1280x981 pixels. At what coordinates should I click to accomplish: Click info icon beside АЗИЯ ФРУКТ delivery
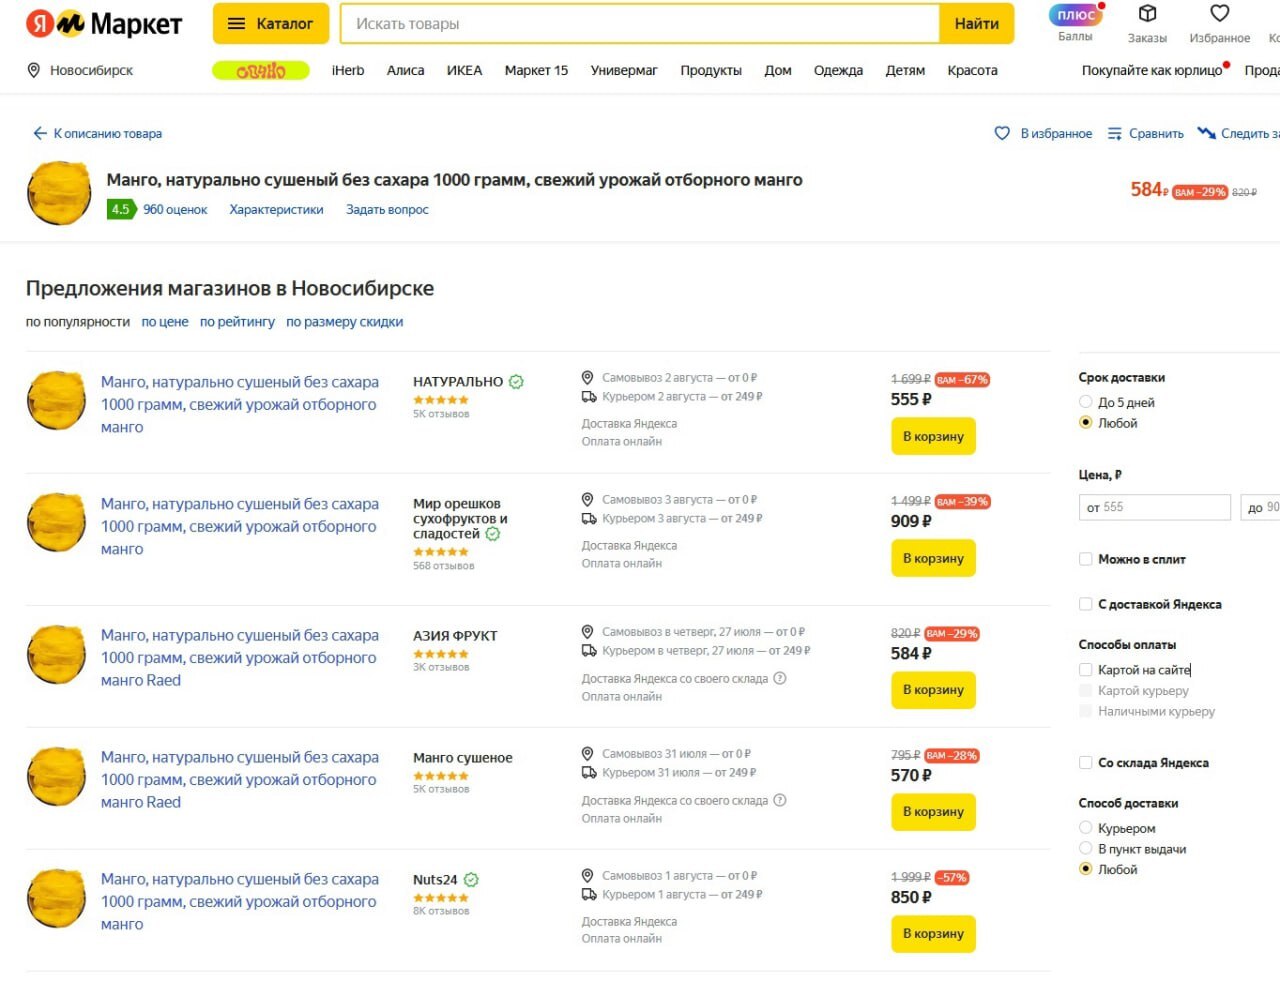pos(780,678)
